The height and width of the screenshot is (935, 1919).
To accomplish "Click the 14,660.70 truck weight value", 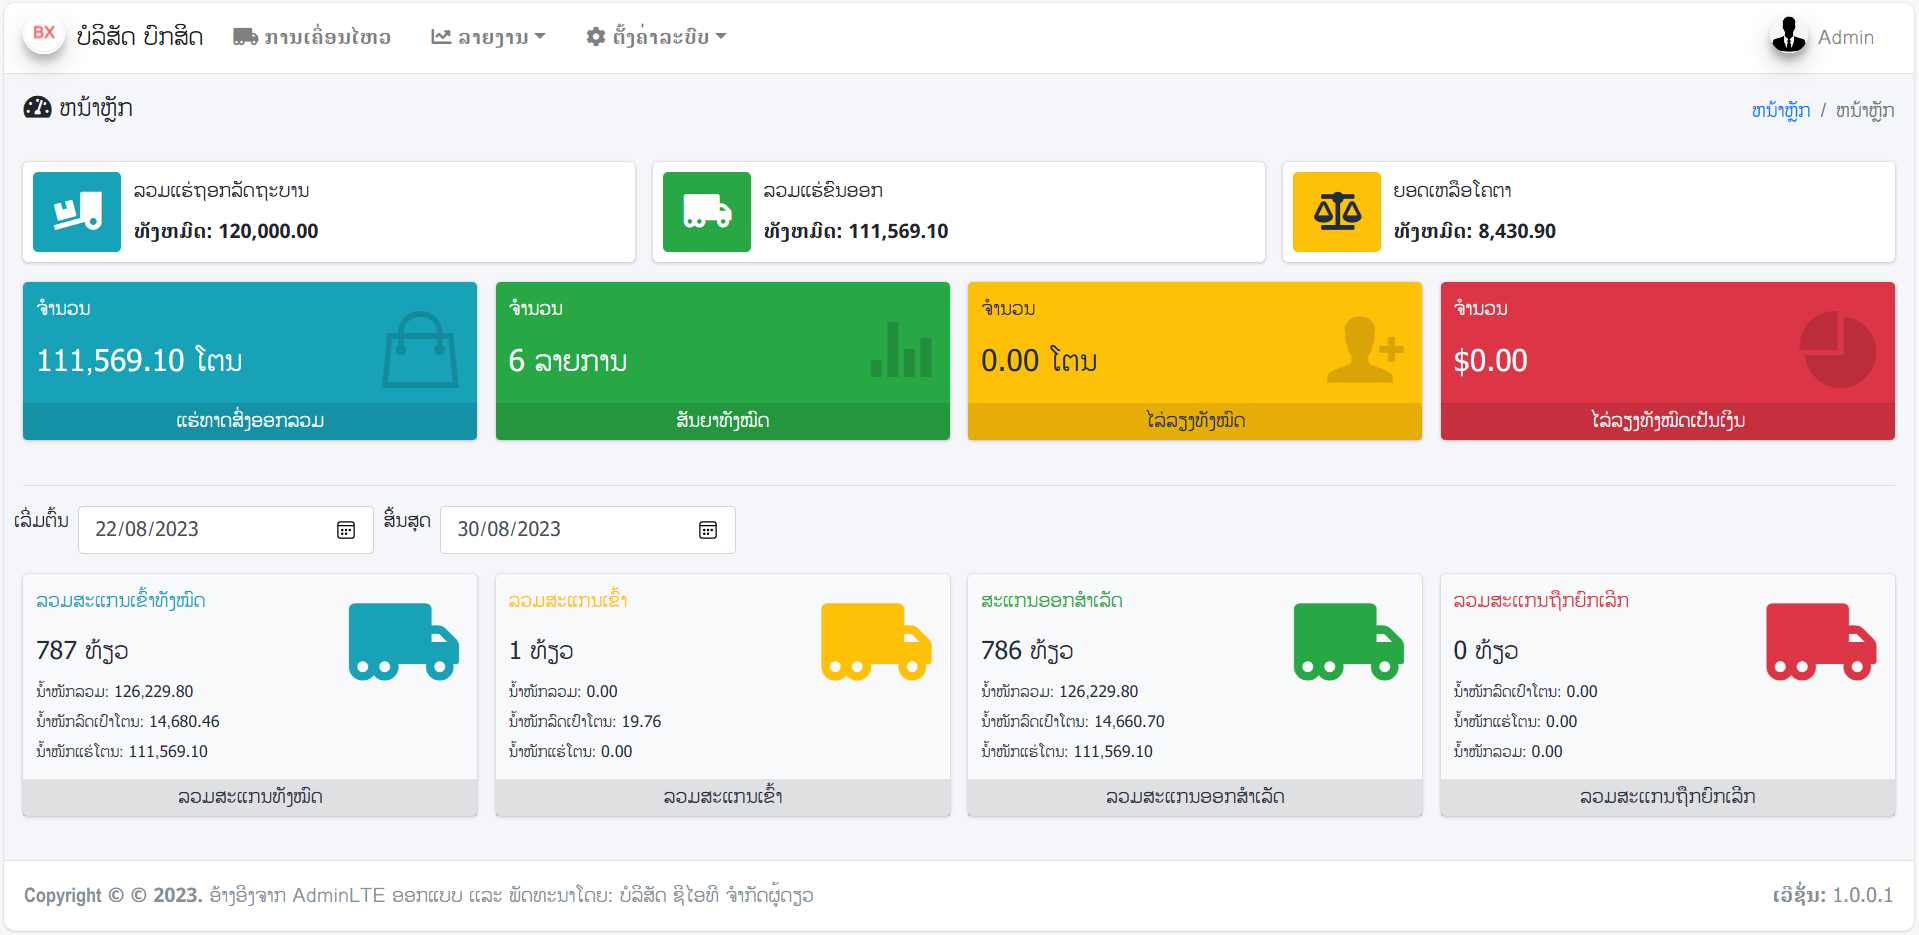I will (x=1129, y=722).
